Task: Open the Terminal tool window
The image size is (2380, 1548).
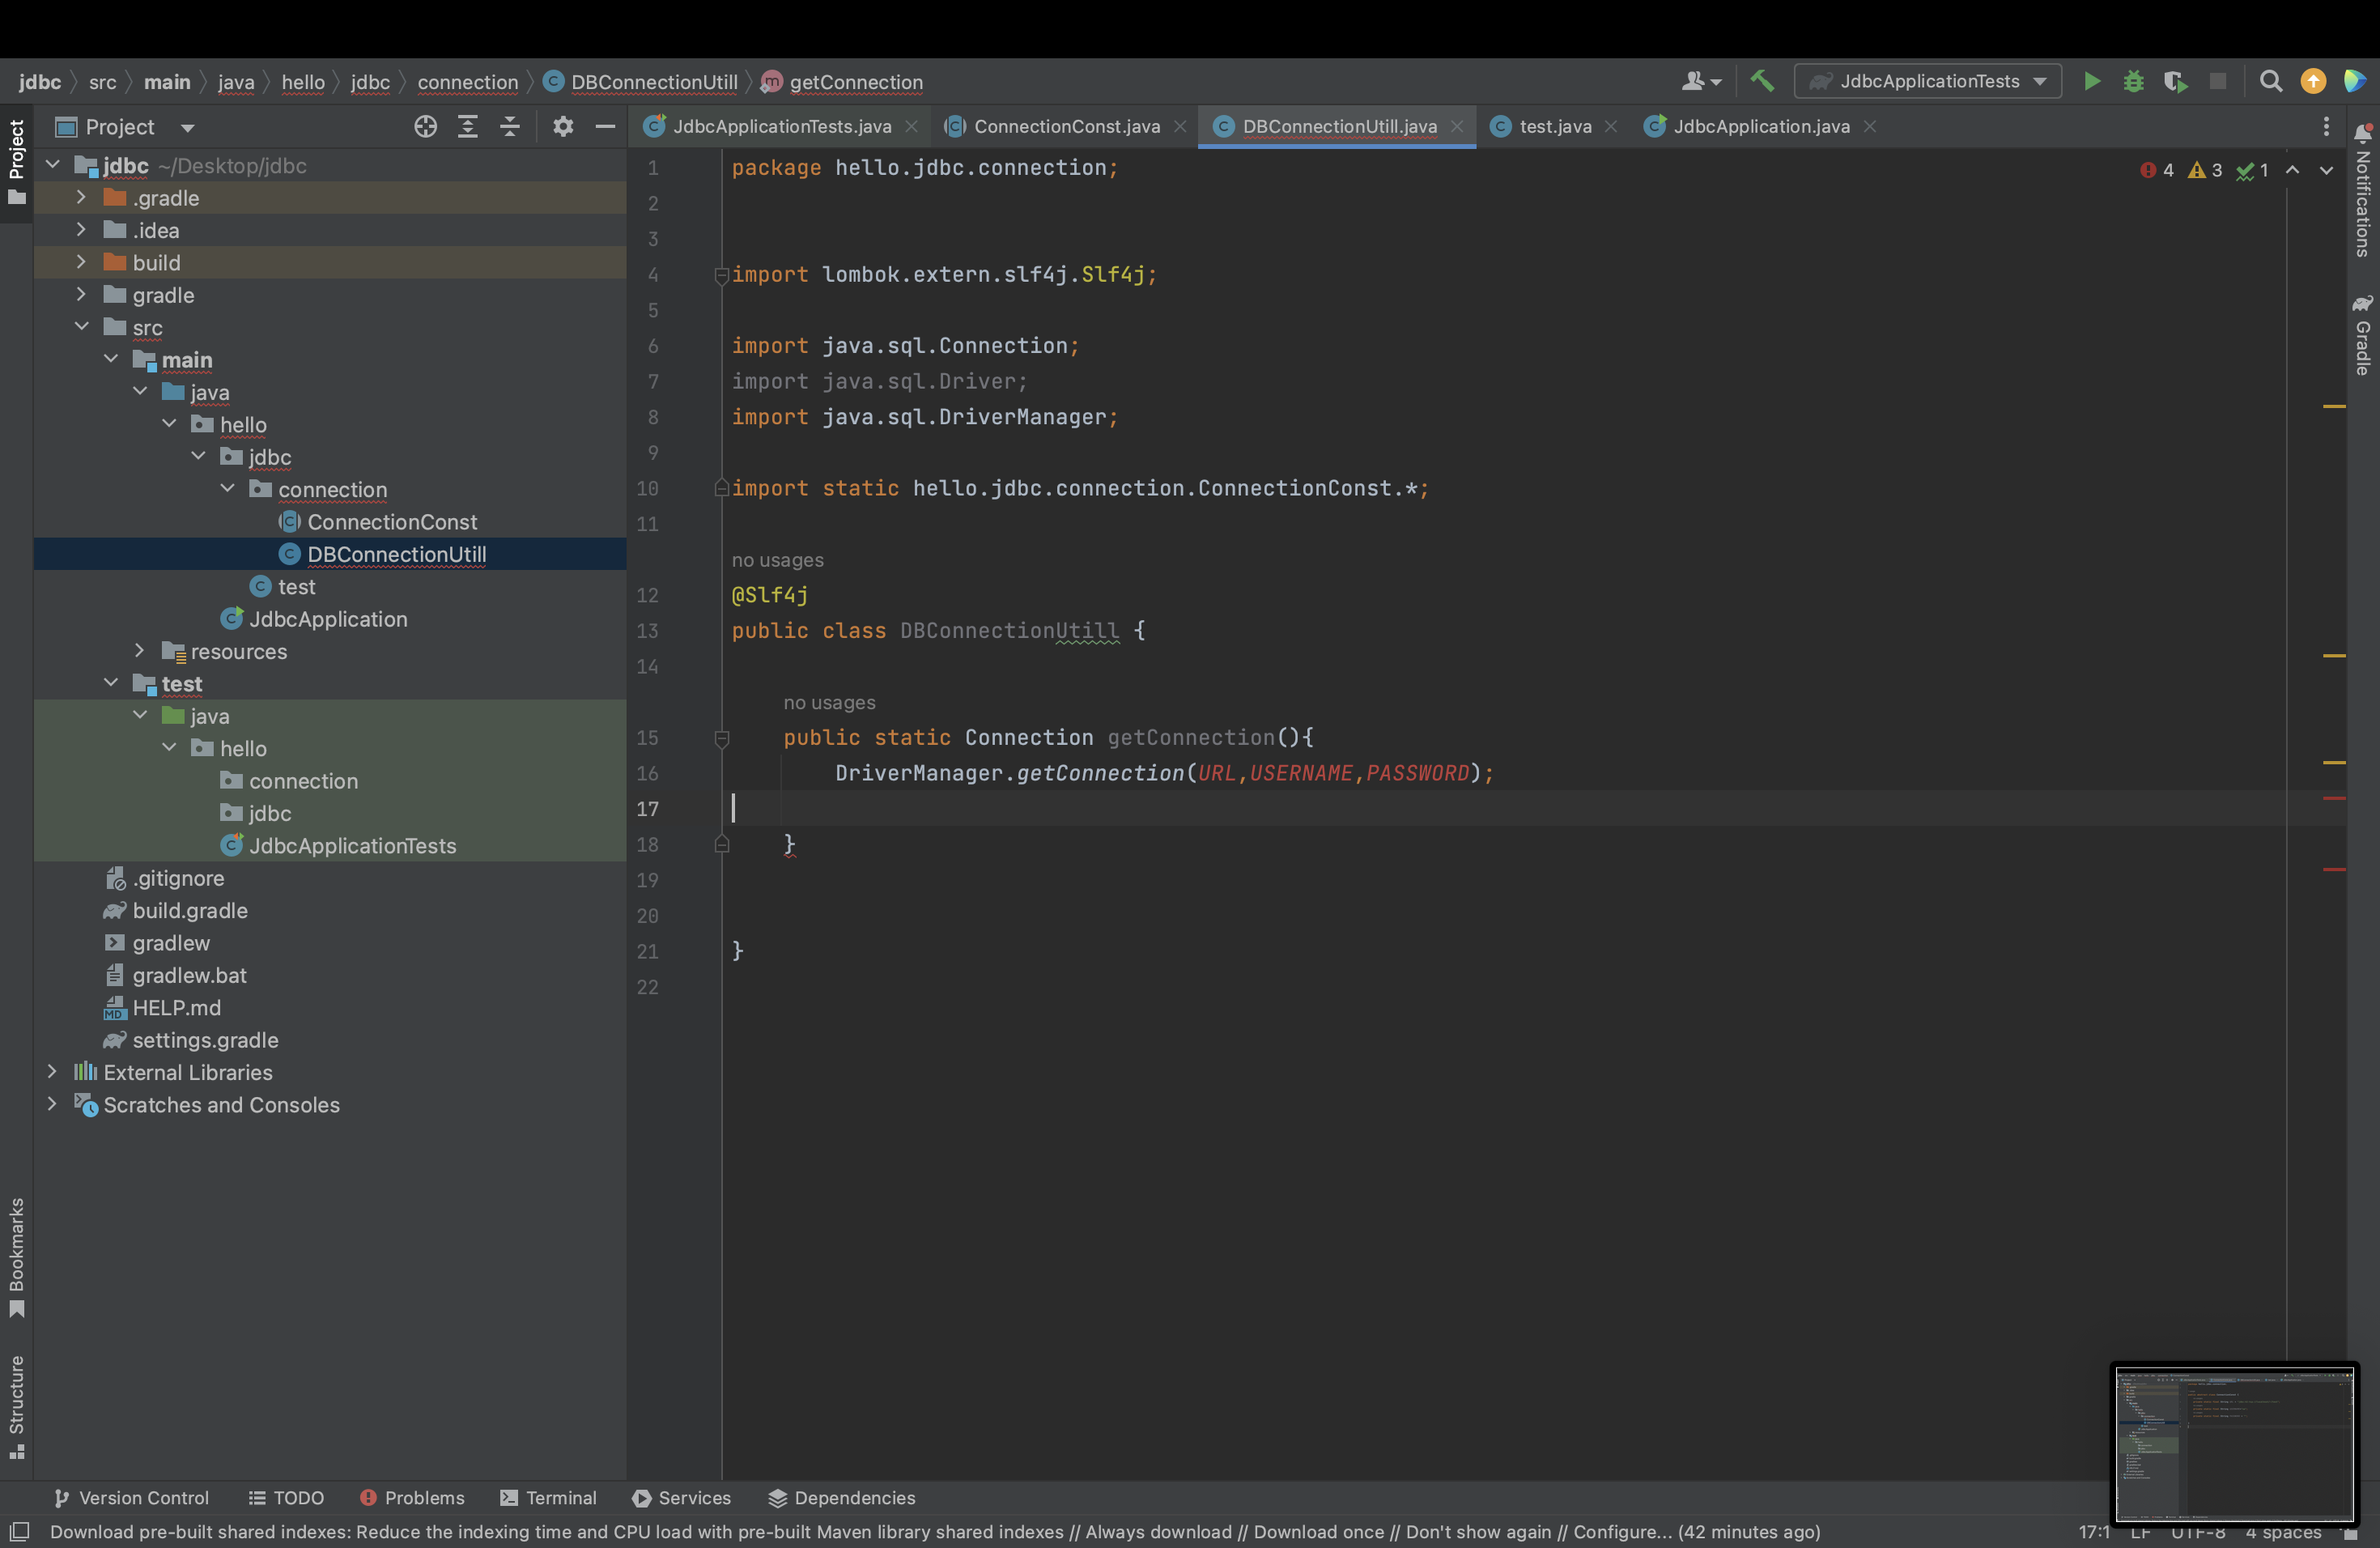Action: pos(548,1497)
